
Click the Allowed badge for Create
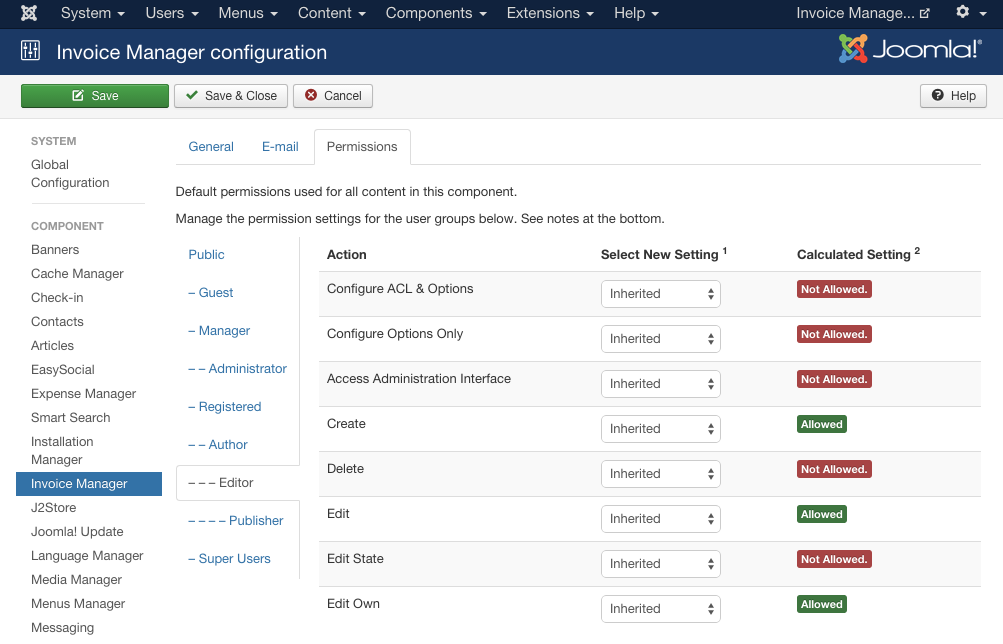point(822,424)
